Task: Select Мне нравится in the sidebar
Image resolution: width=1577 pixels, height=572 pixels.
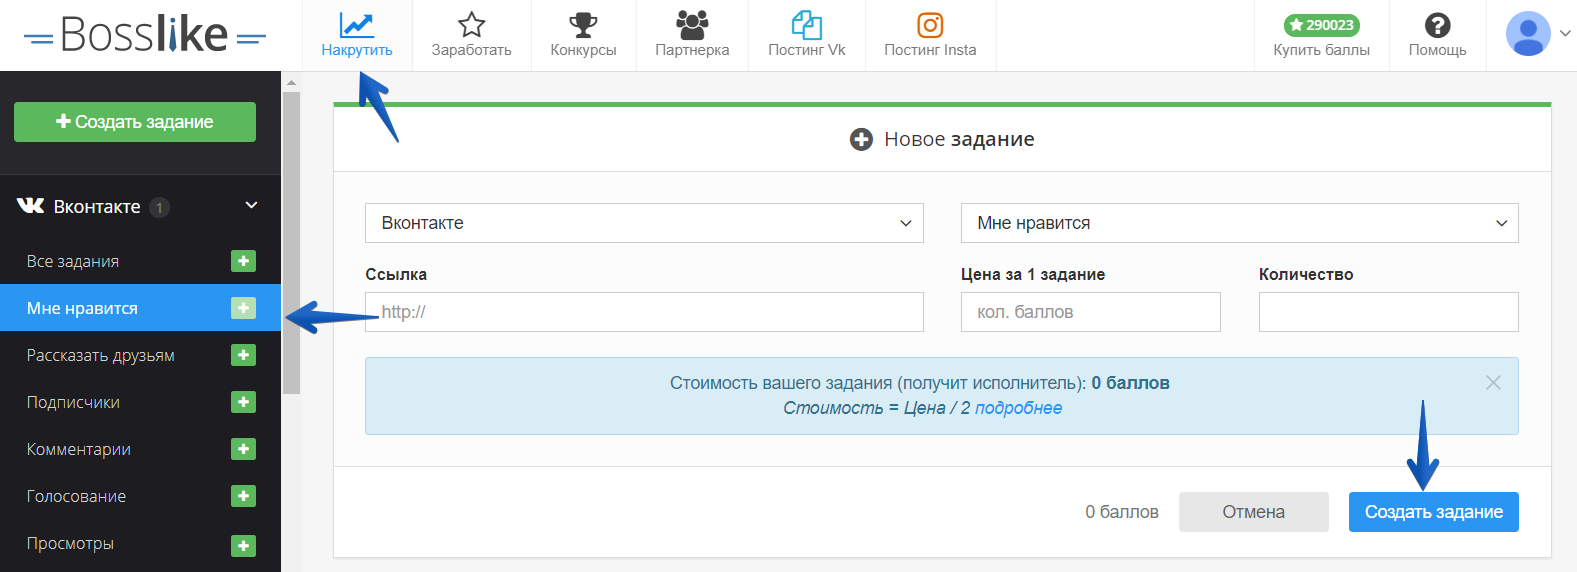Action: (82, 308)
